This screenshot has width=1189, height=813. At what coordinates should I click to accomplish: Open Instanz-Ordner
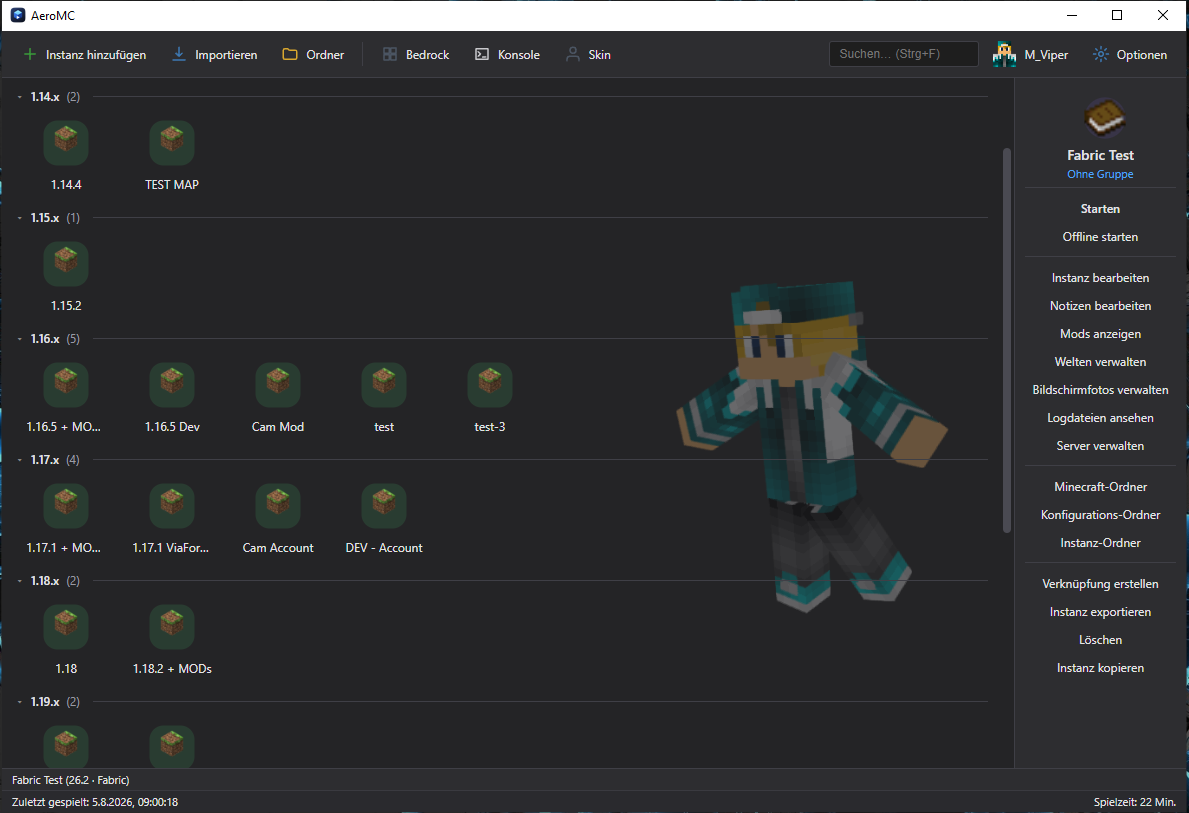click(1100, 543)
